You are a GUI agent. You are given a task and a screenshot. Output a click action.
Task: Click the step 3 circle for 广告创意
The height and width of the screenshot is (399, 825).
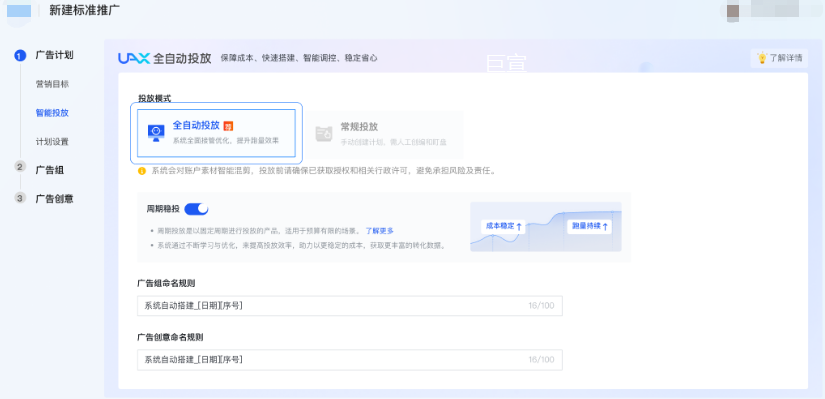click(x=20, y=198)
